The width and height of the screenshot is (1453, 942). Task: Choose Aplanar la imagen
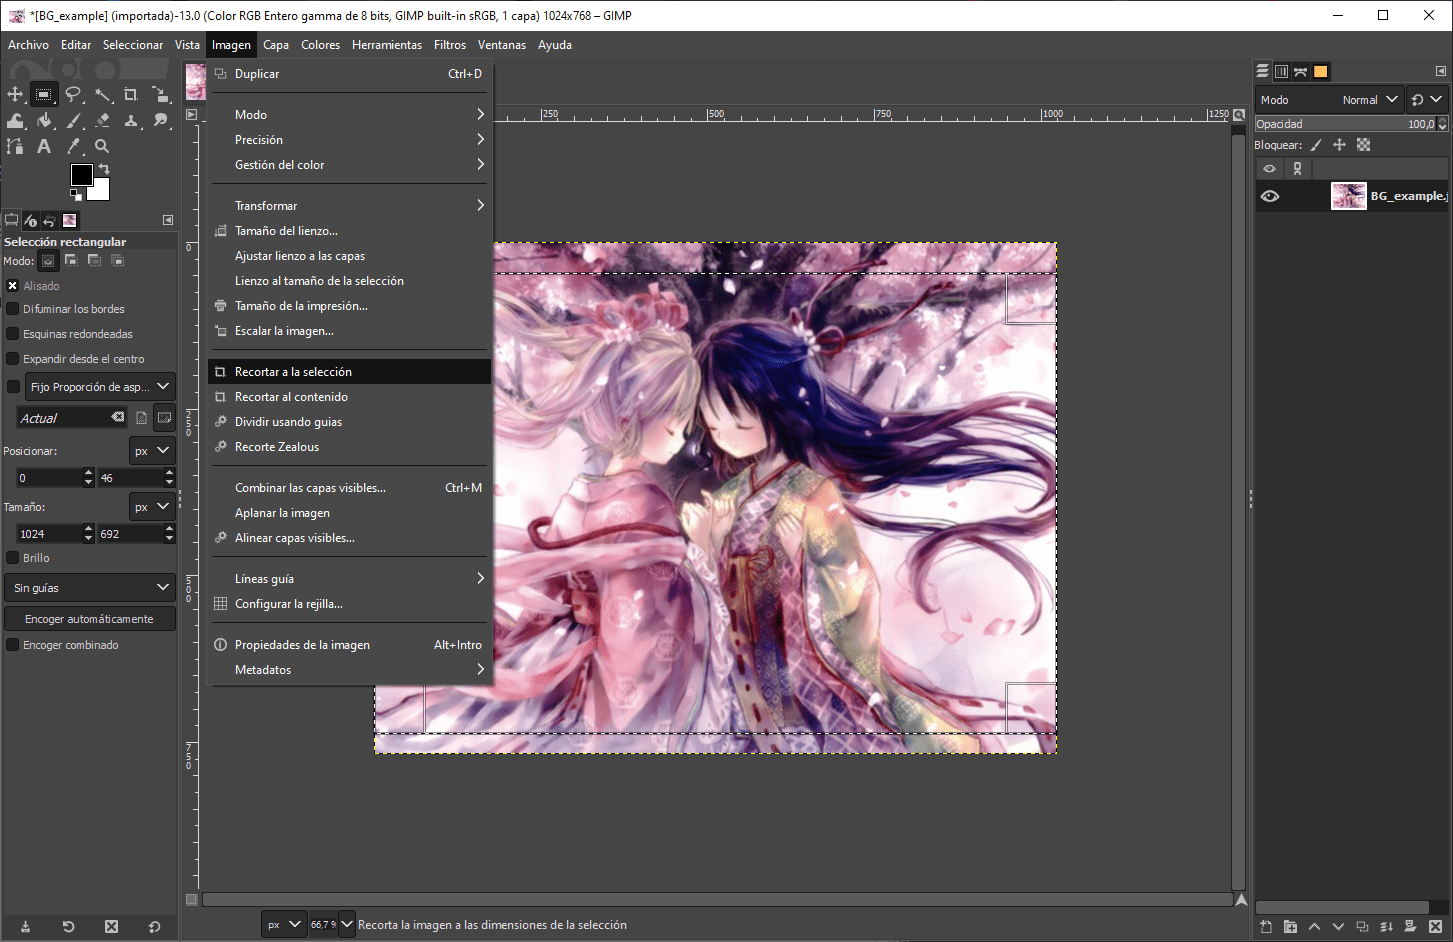pyautogui.click(x=349, y=513)
